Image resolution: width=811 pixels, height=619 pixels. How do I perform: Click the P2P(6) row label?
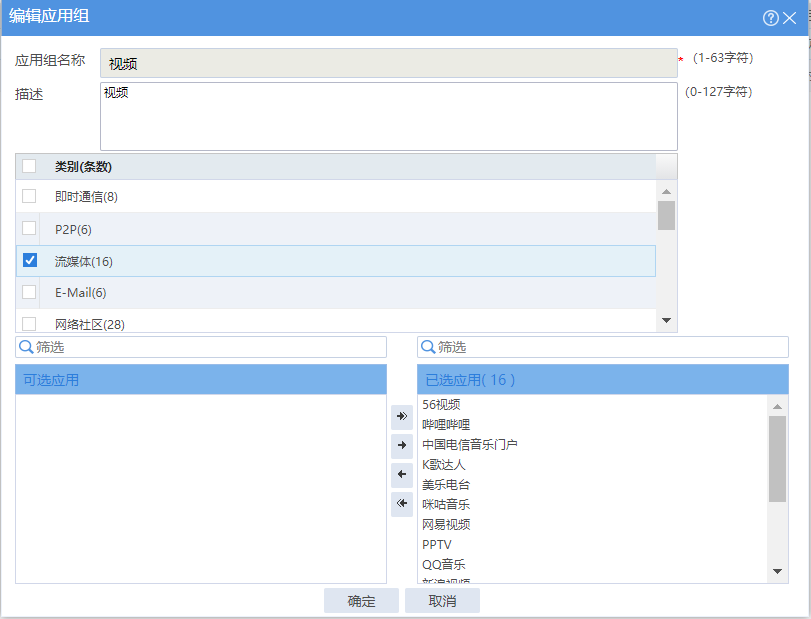click(x=73, y=230)
